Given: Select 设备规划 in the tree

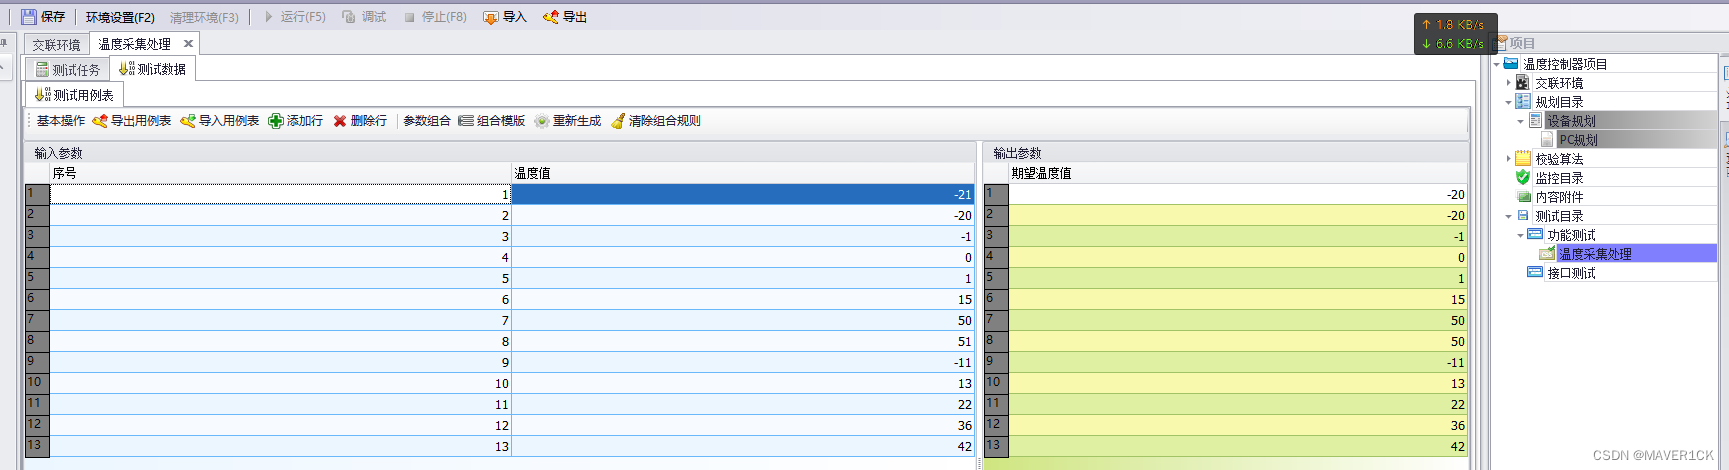Looking at the screenshot, I should point(1571,121).
